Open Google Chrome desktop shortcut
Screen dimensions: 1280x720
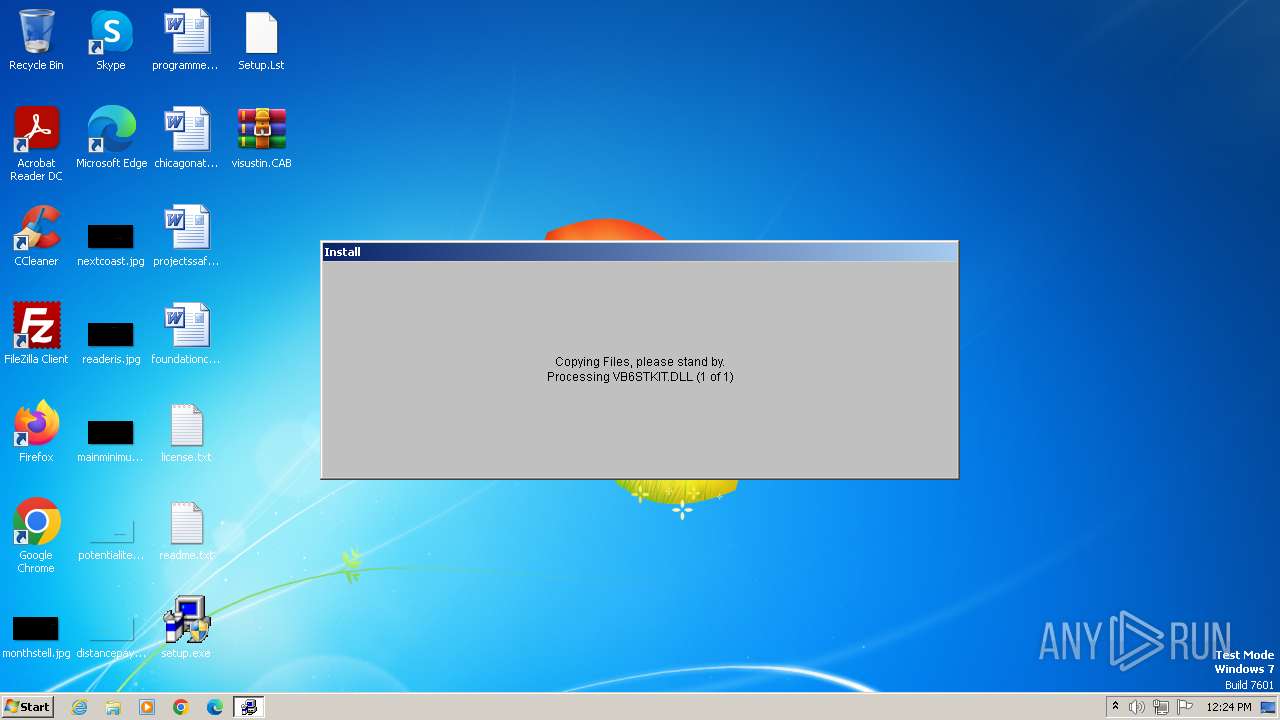(36, 536)
